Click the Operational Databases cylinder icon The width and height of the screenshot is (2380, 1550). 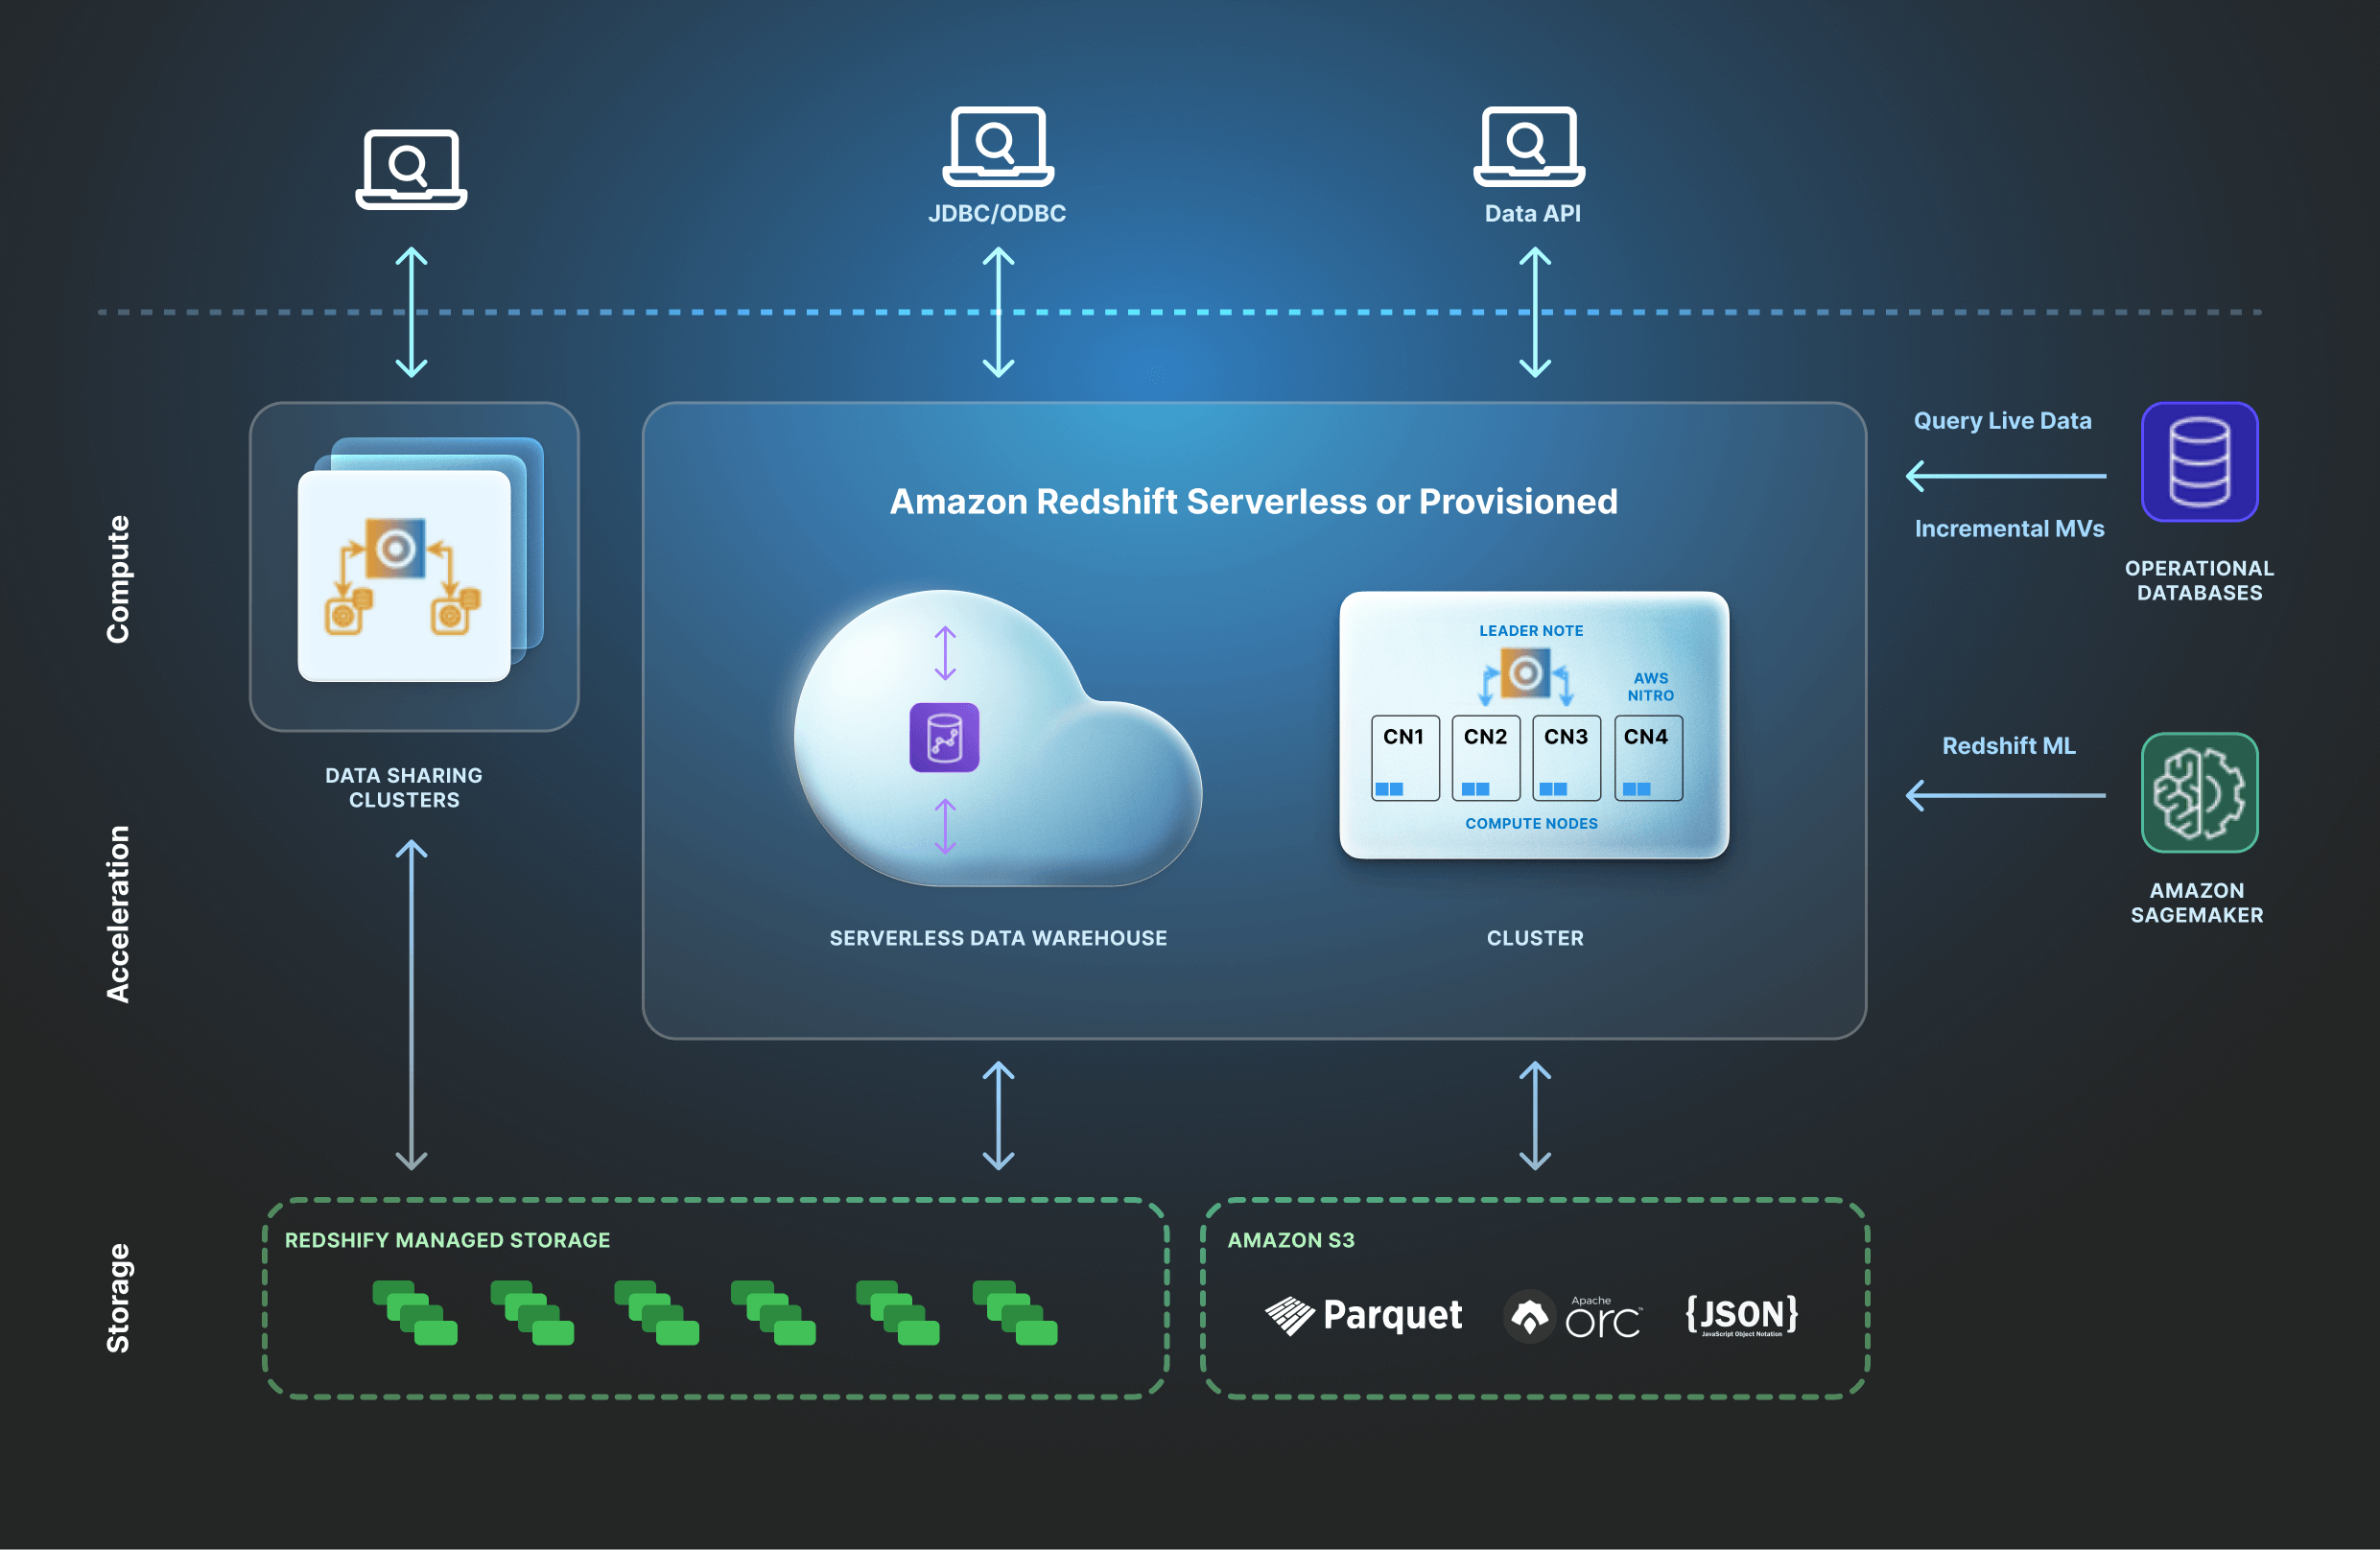click(x=2199, y=462)
